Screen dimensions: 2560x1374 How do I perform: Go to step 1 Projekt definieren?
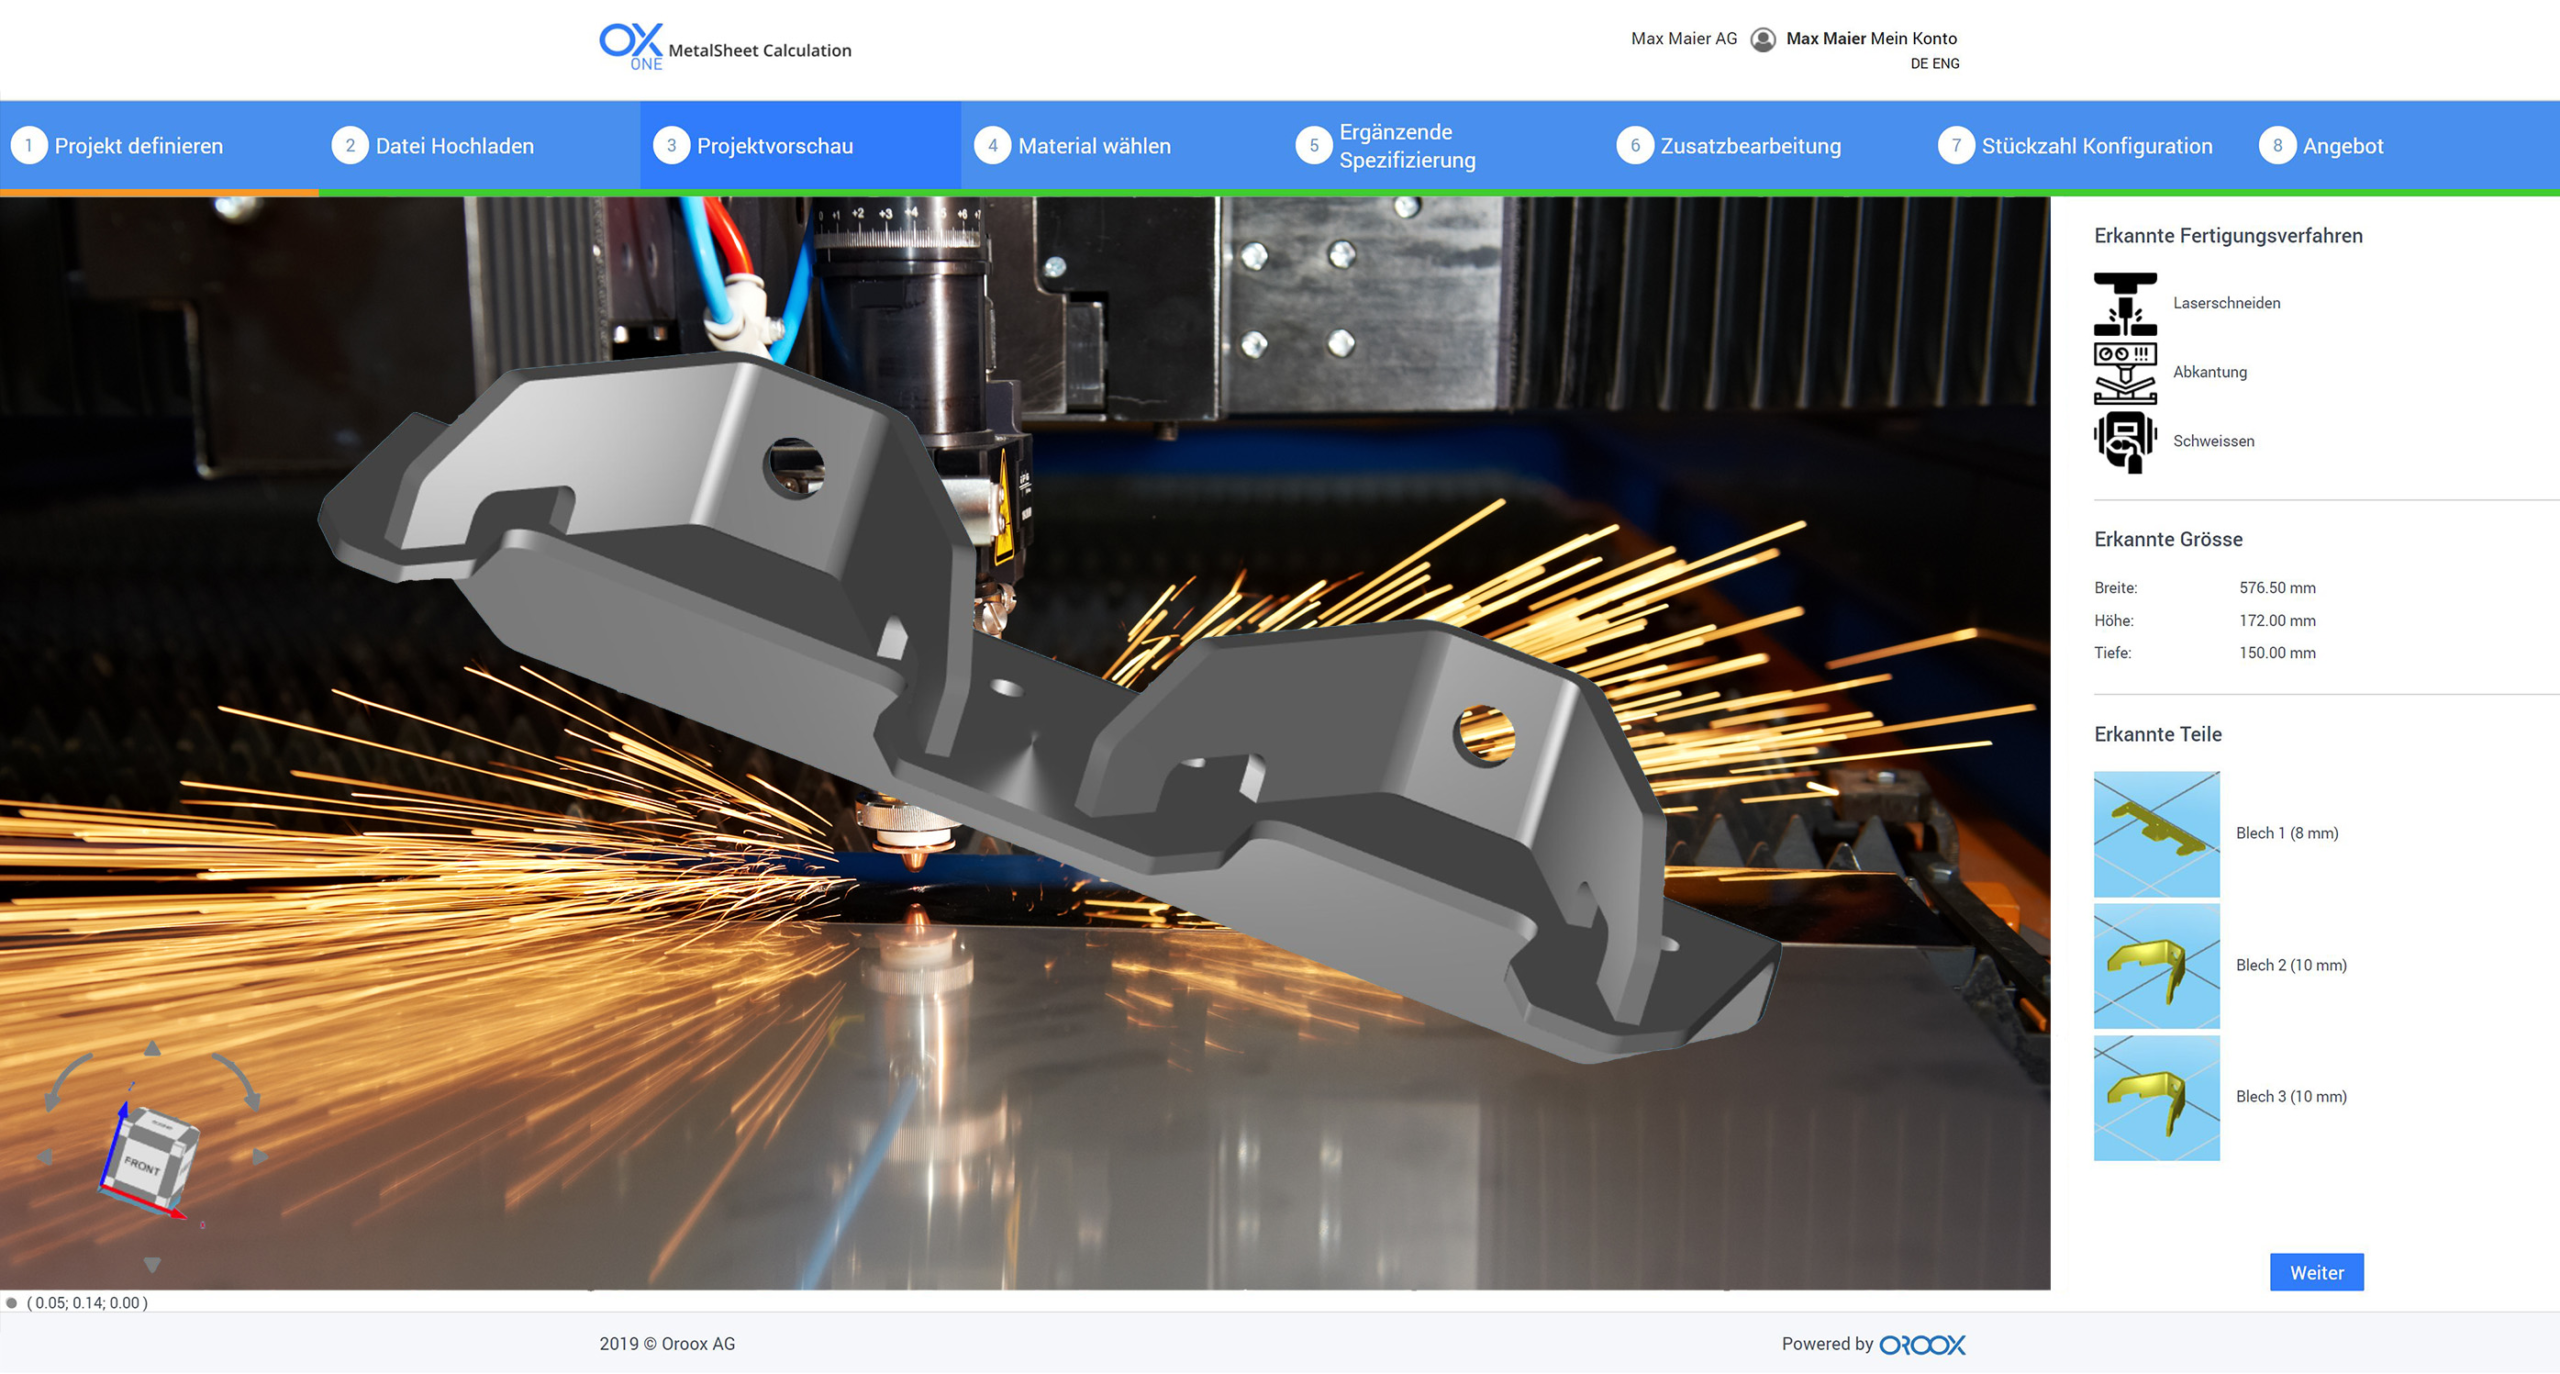pos(138,146)
